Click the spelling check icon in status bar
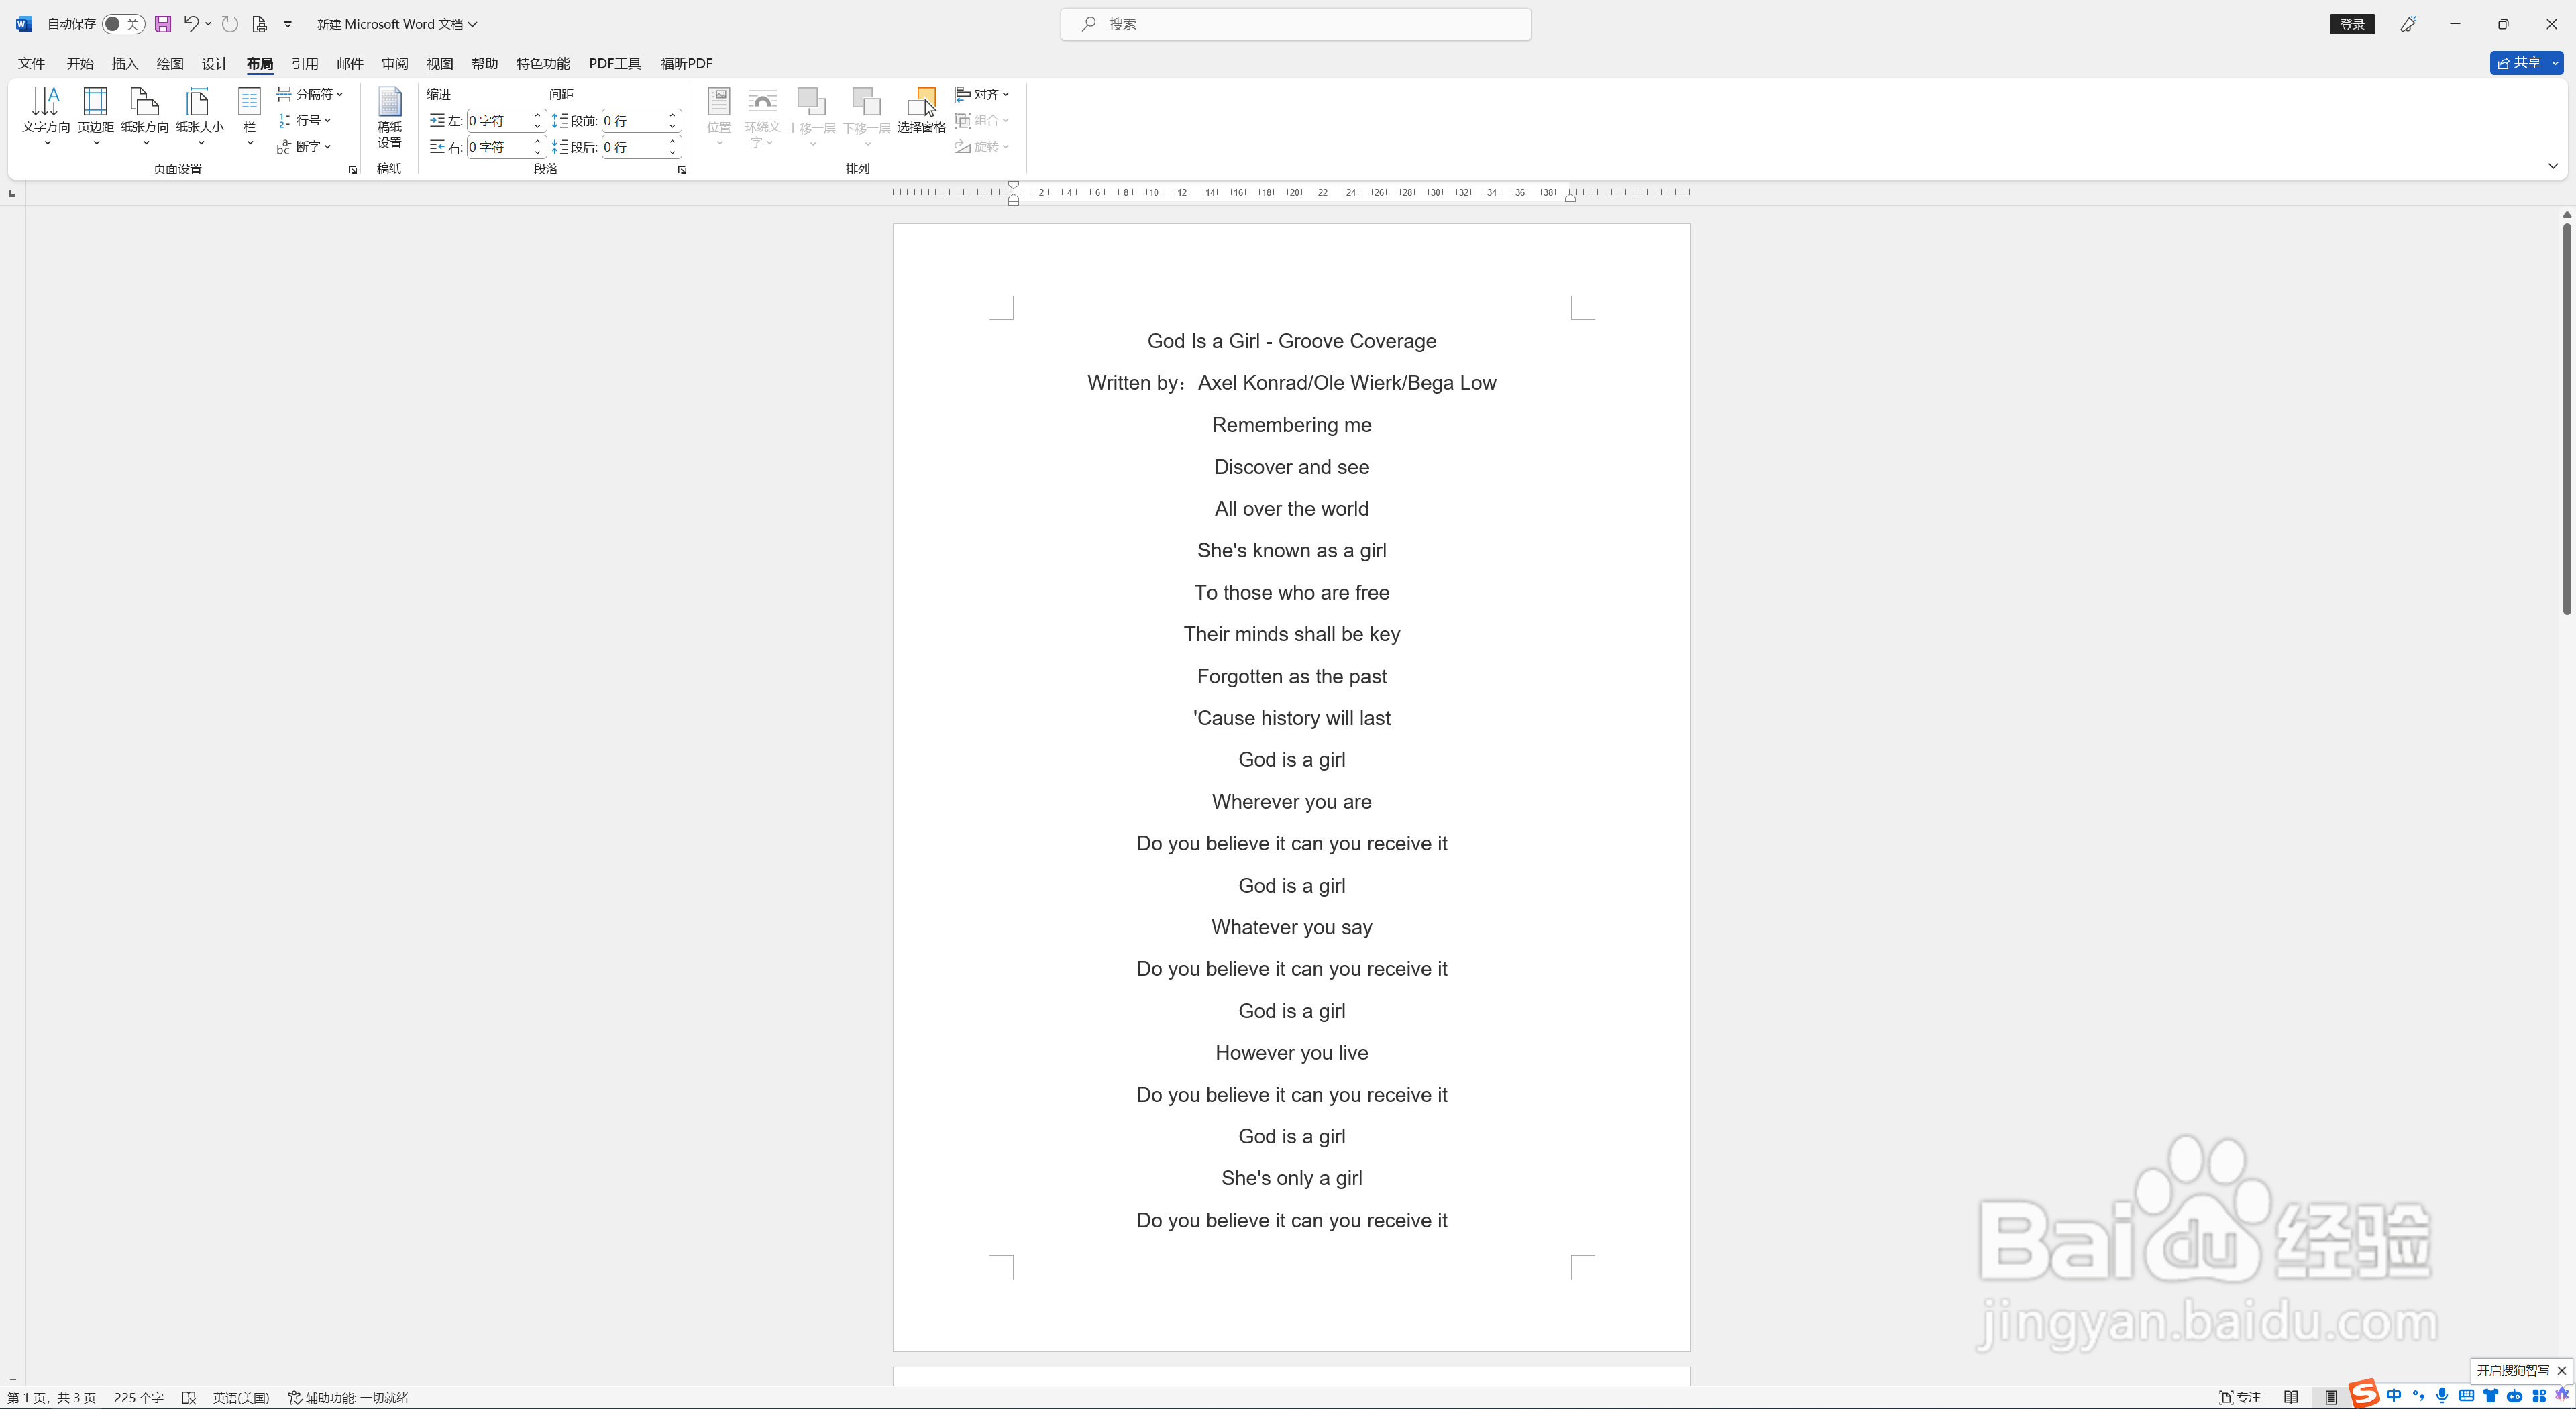 [189, 1398]
